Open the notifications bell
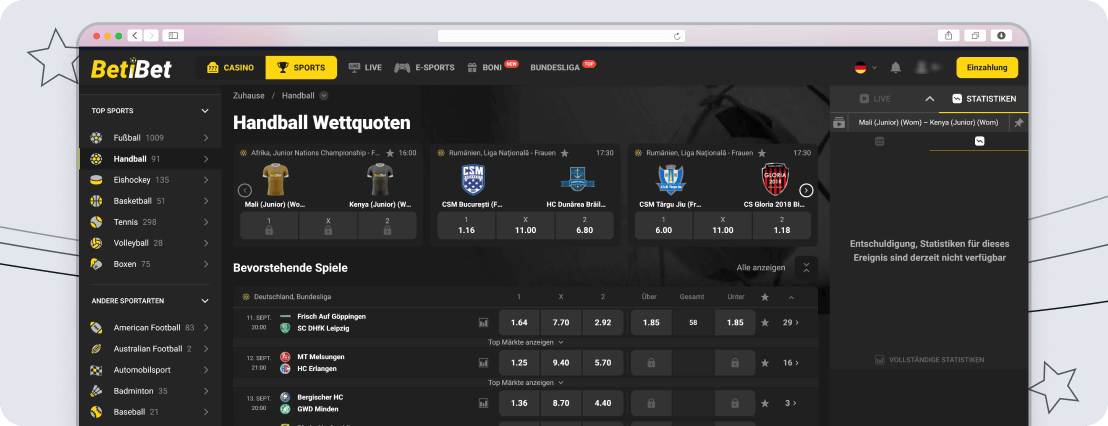The image size is (1108, 426). point(896,68)
